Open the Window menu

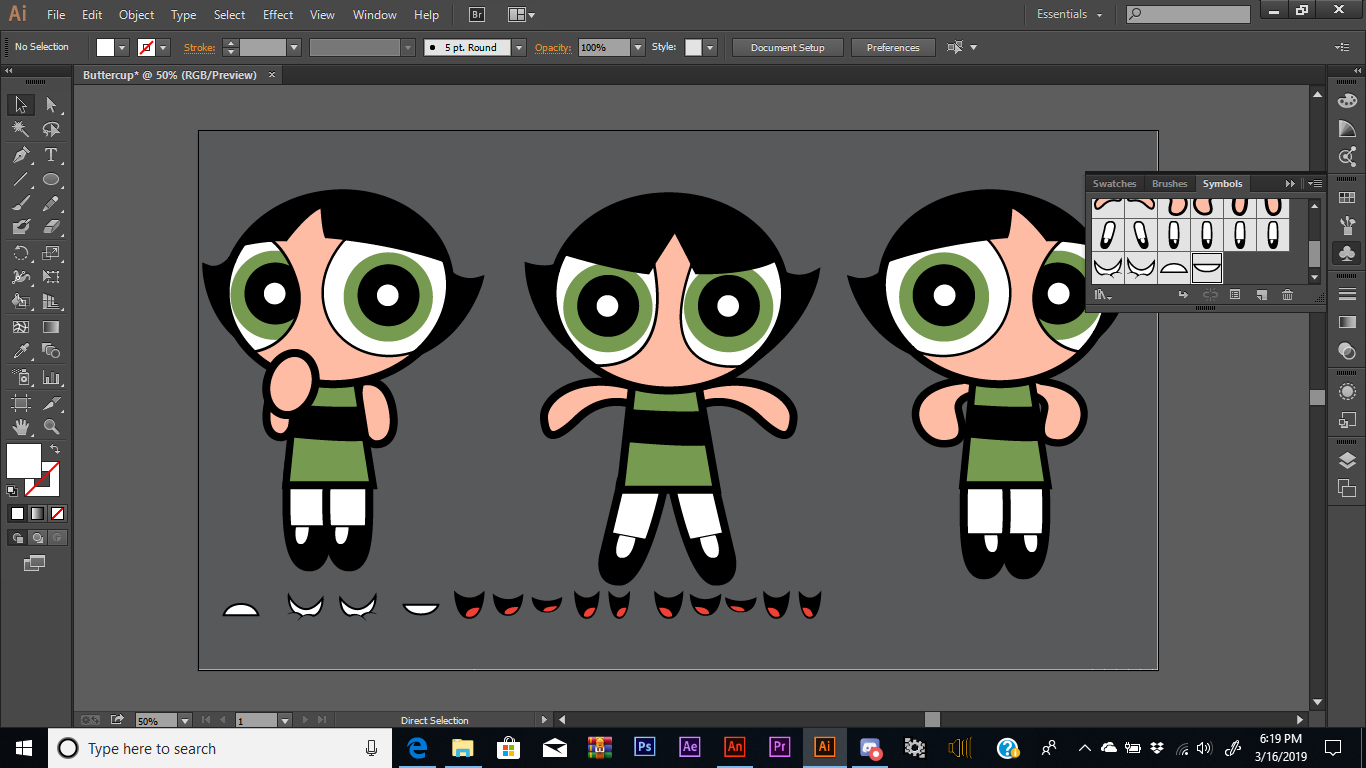point(375,15)
